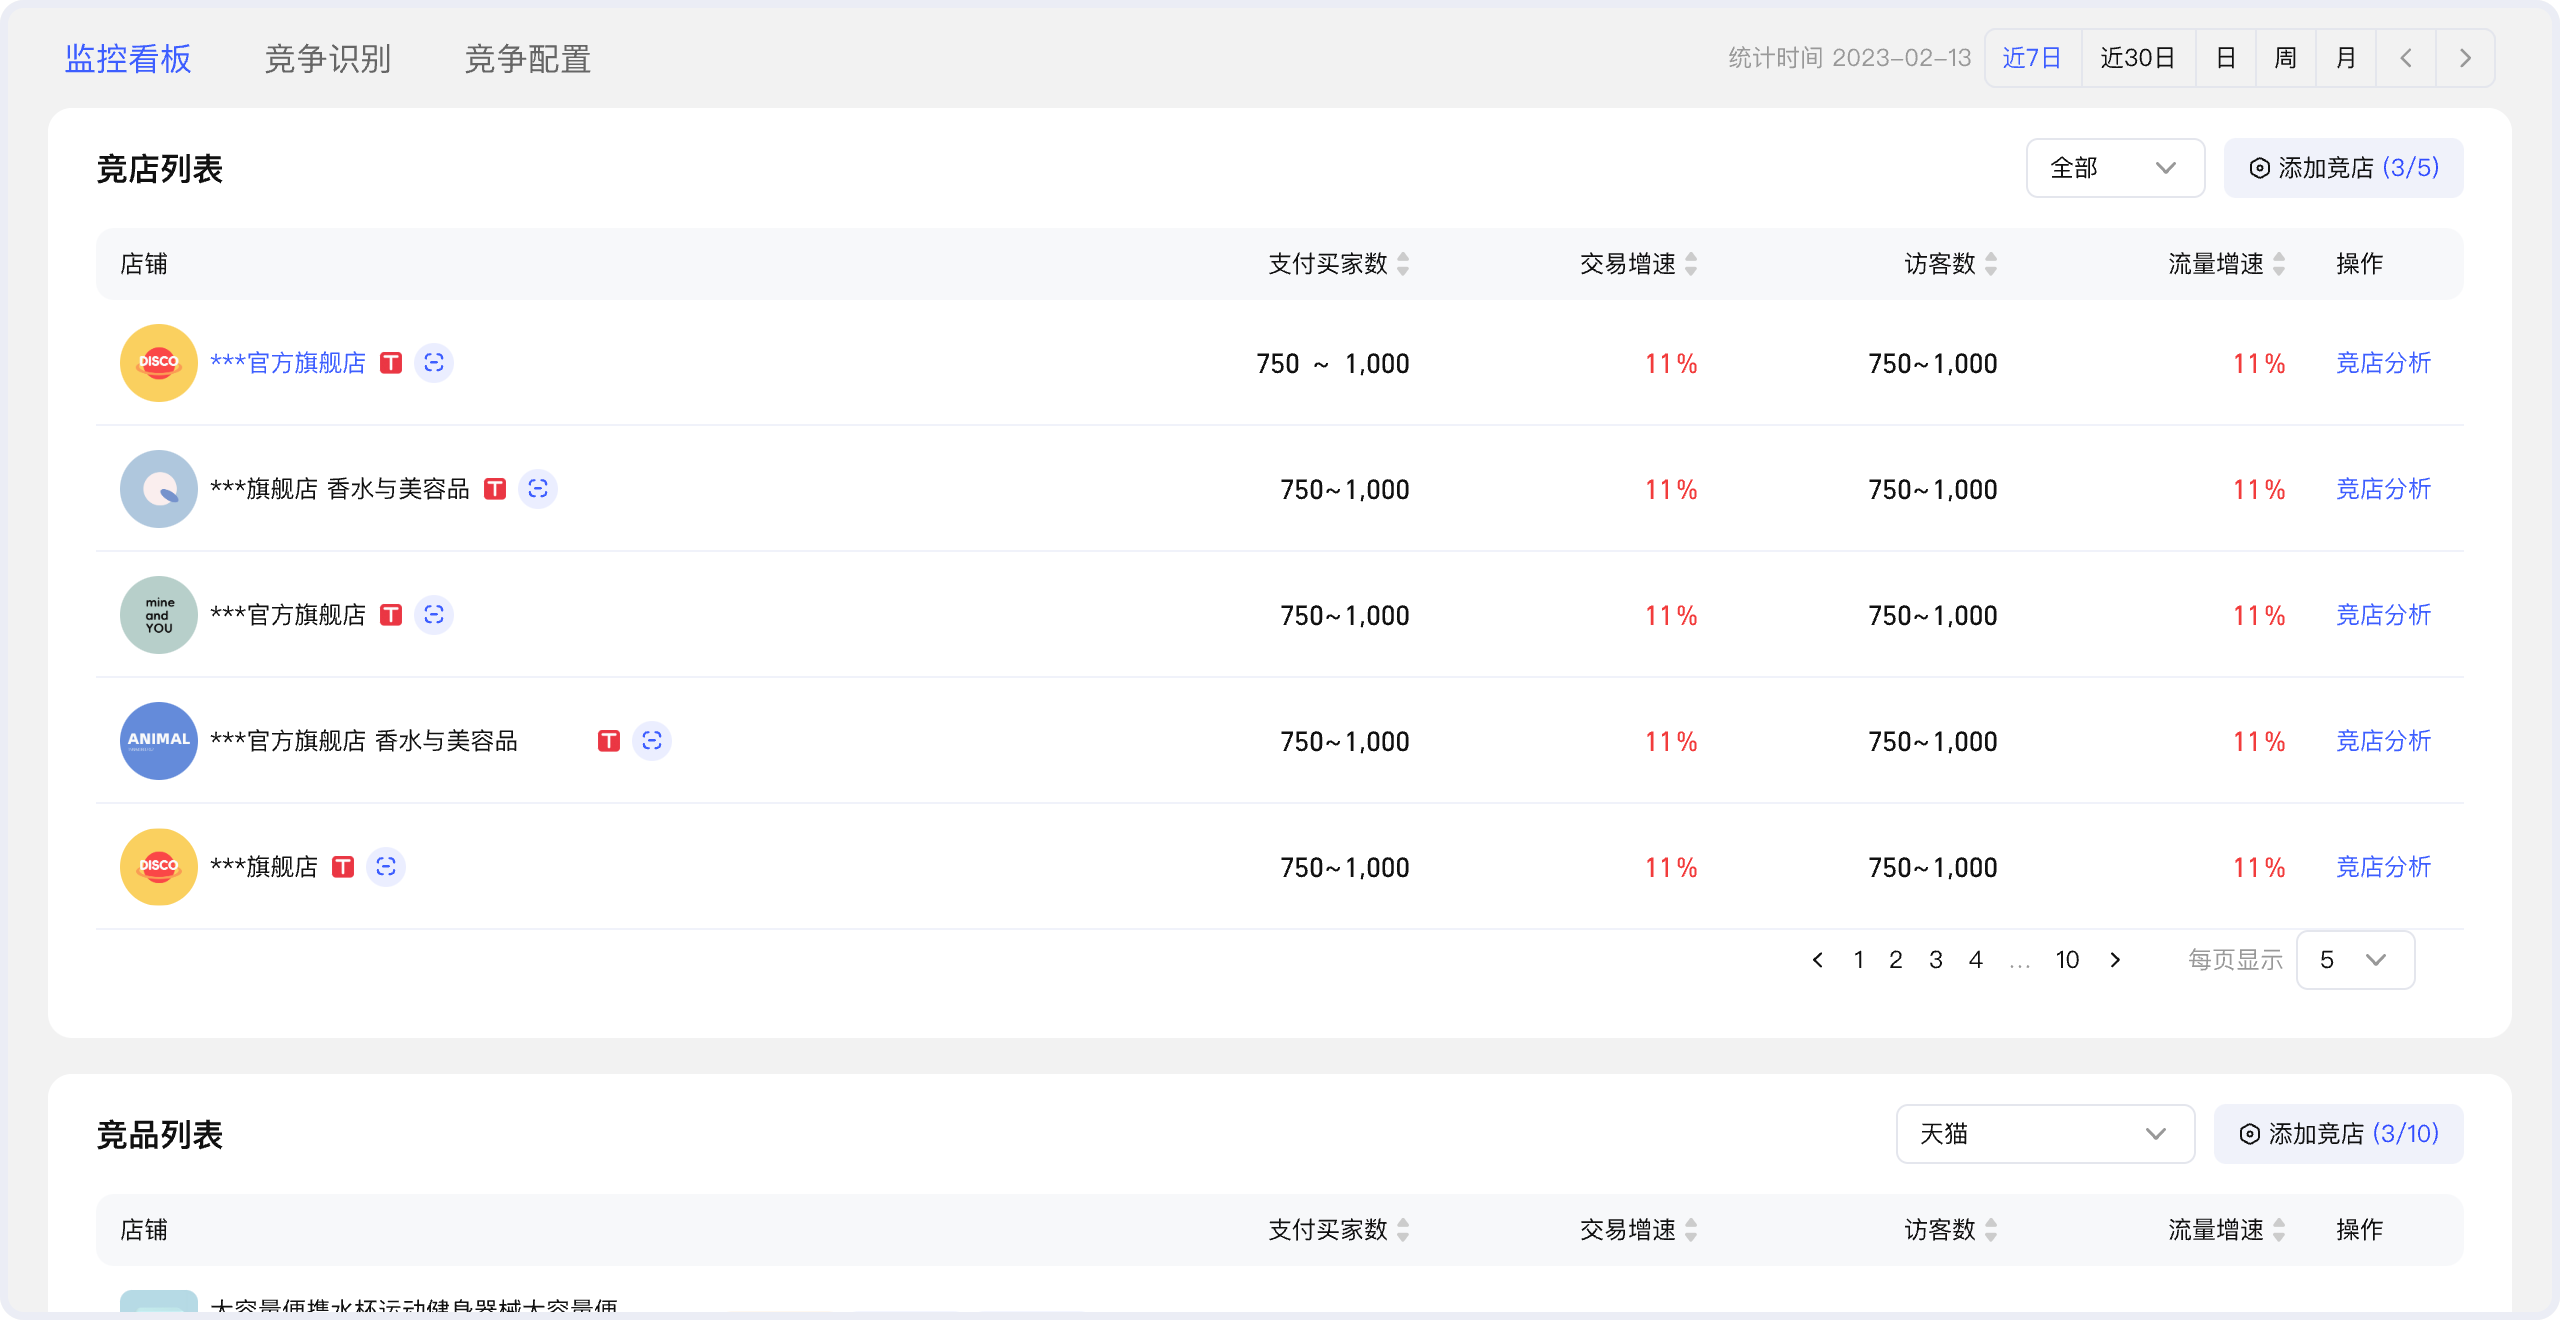Click Tmall badge in mine and YOU row
2560x1320 pixels.
391,615
